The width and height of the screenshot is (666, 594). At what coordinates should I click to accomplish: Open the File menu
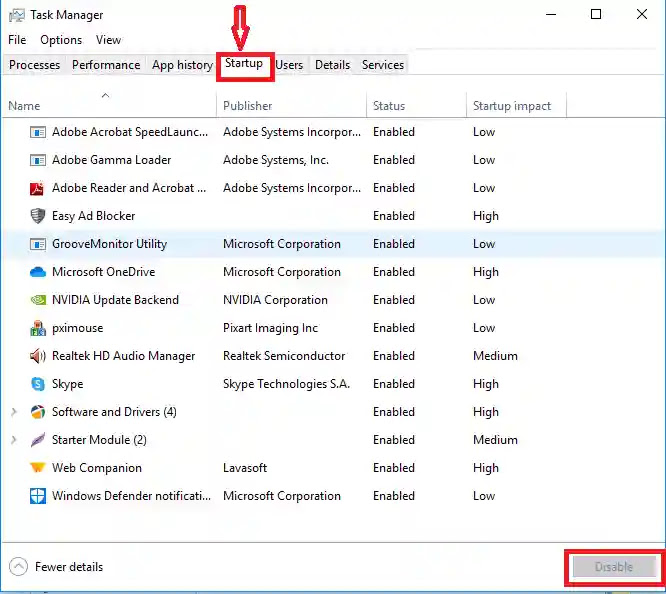coord(17,40)
